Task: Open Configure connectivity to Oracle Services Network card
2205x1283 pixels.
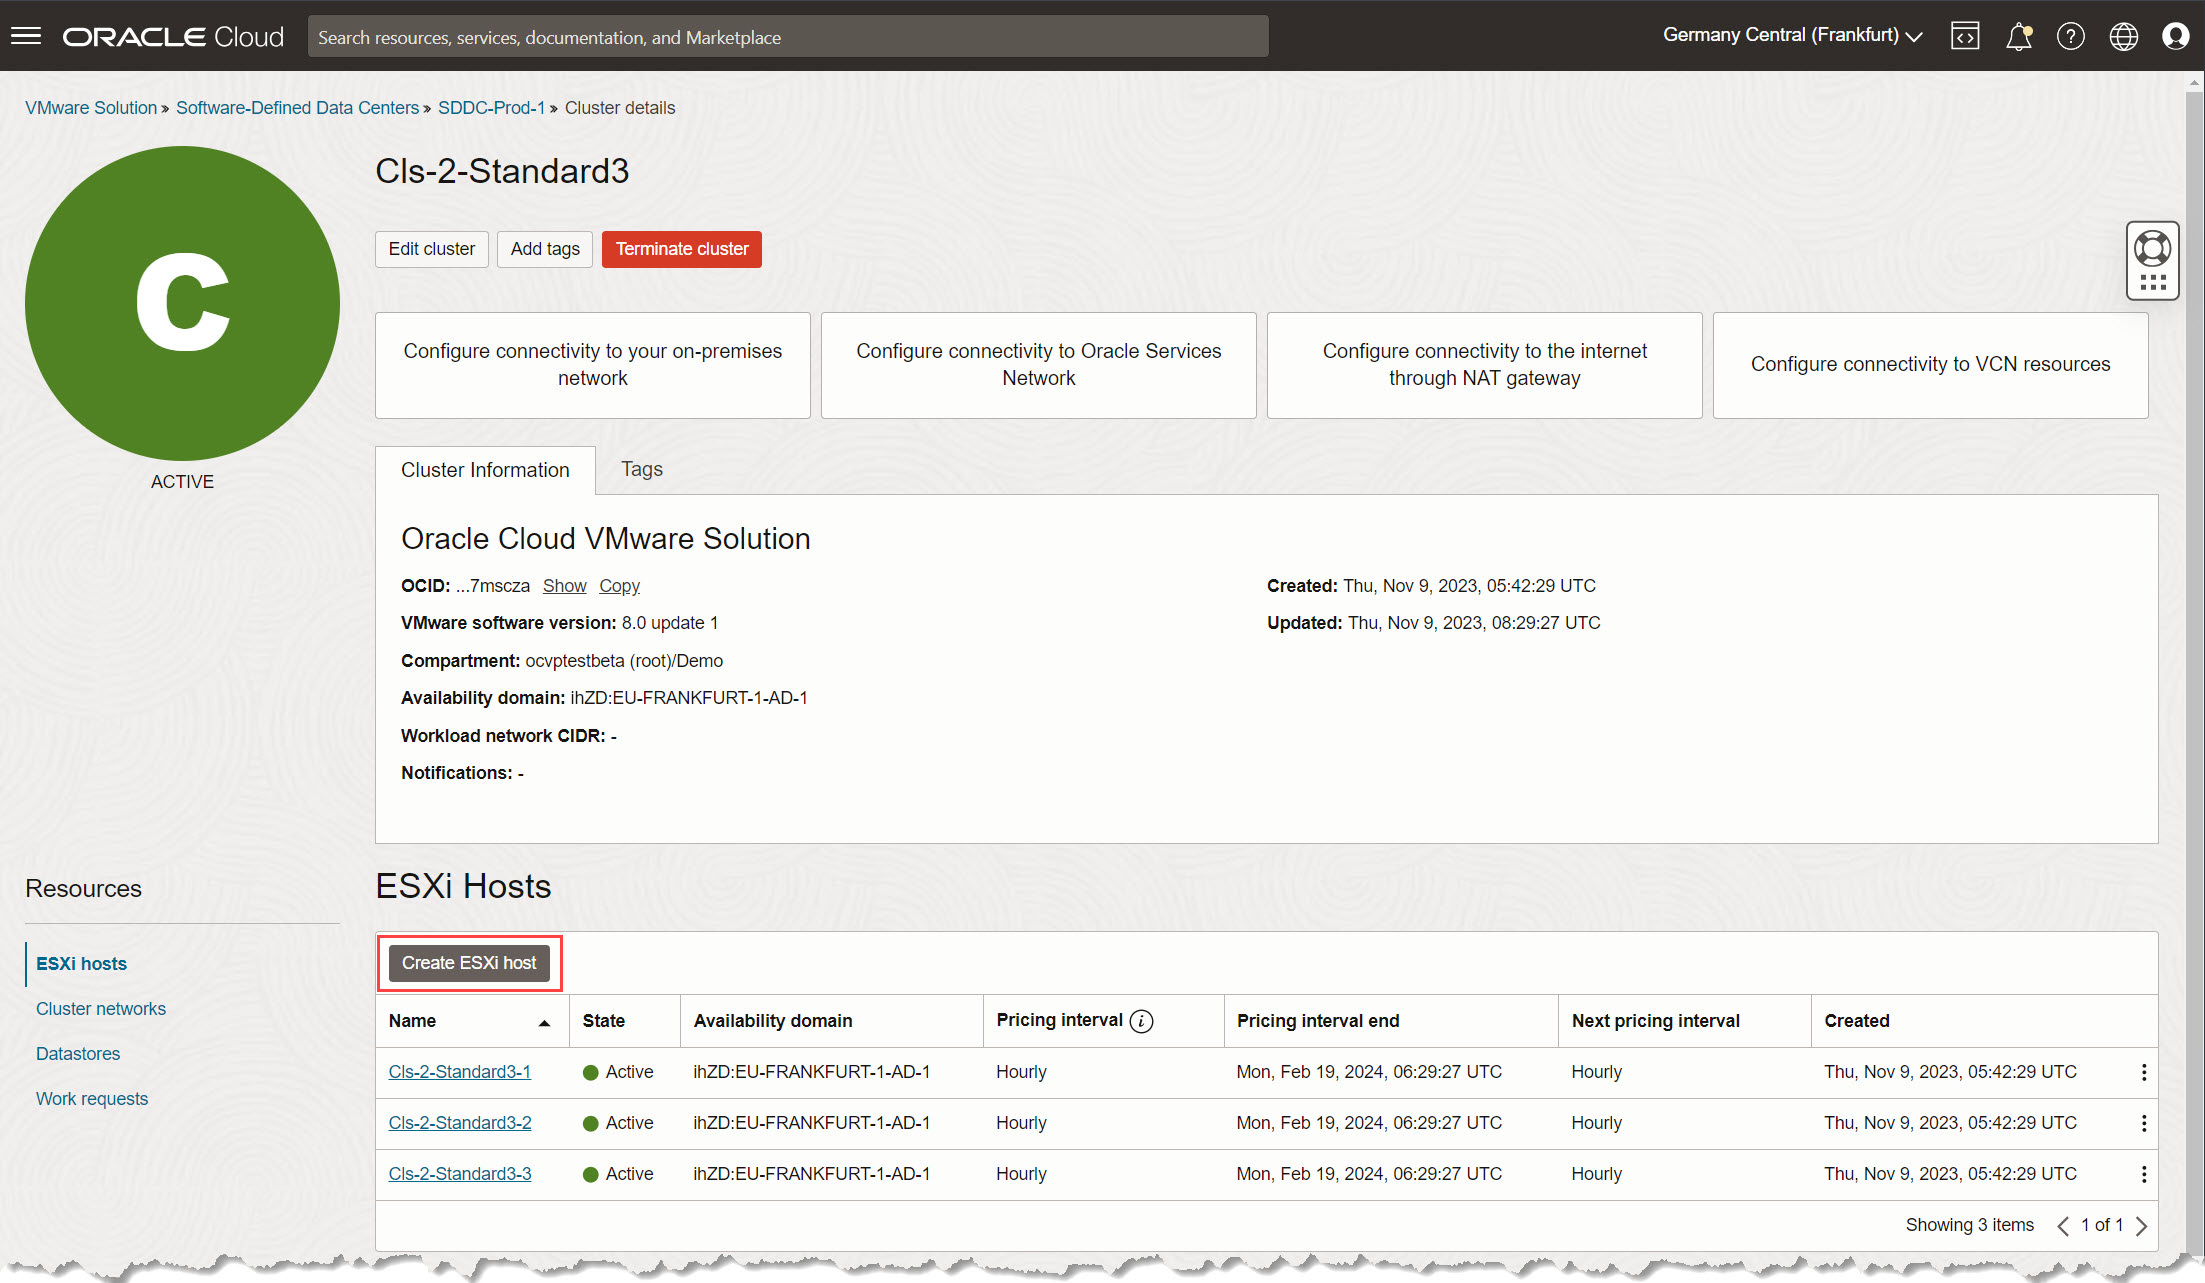Action: pos(1039,365)
